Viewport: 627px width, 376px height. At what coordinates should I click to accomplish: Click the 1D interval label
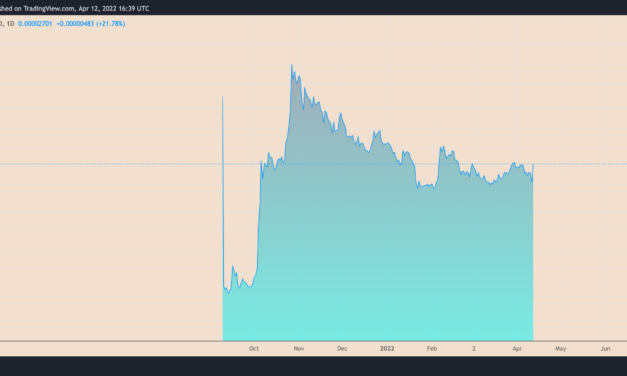tap(10, 24)
